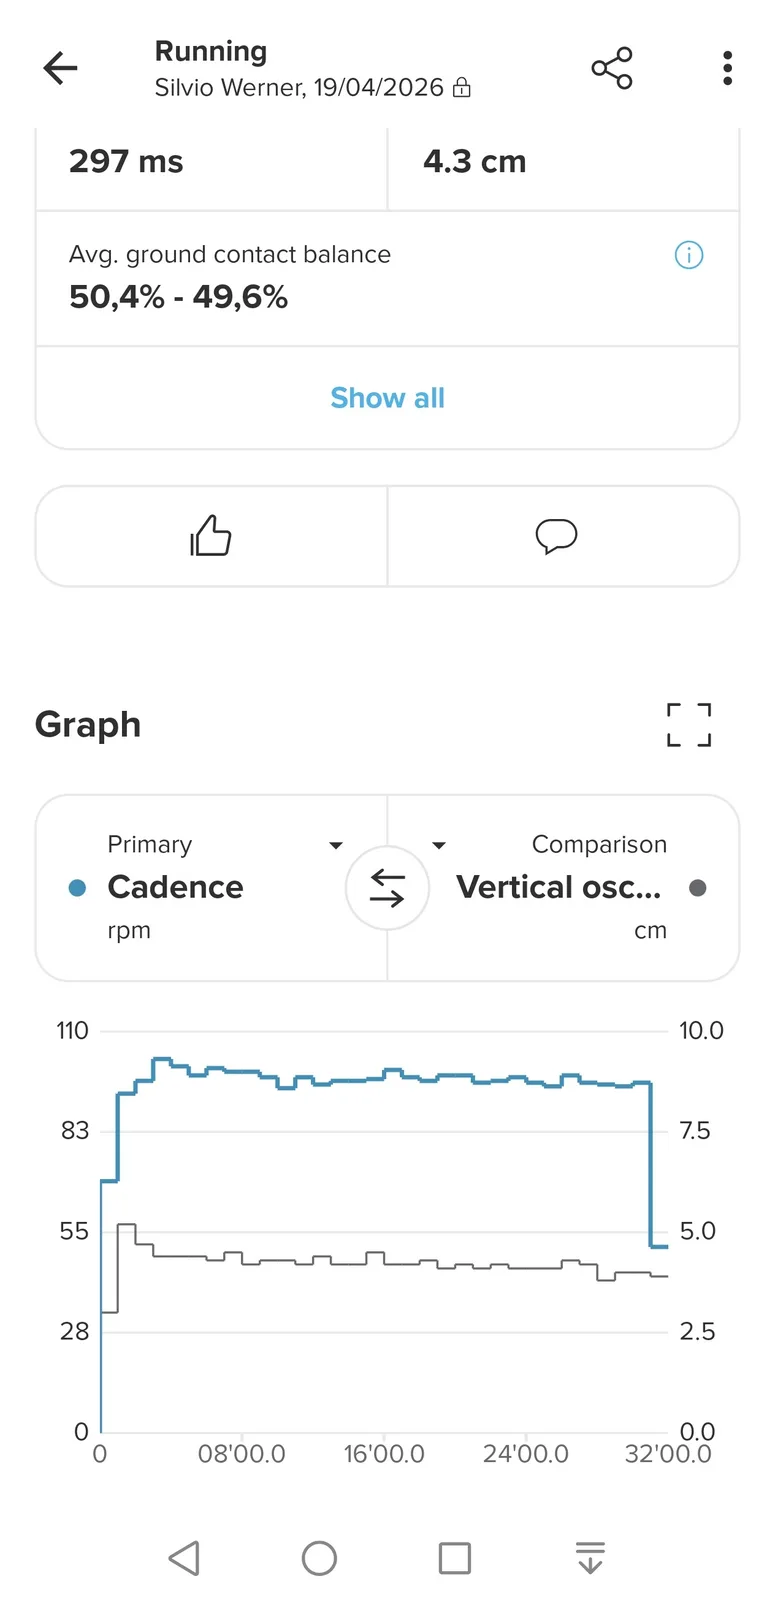Like the workout with thumbs-up icon

[211, 536]
